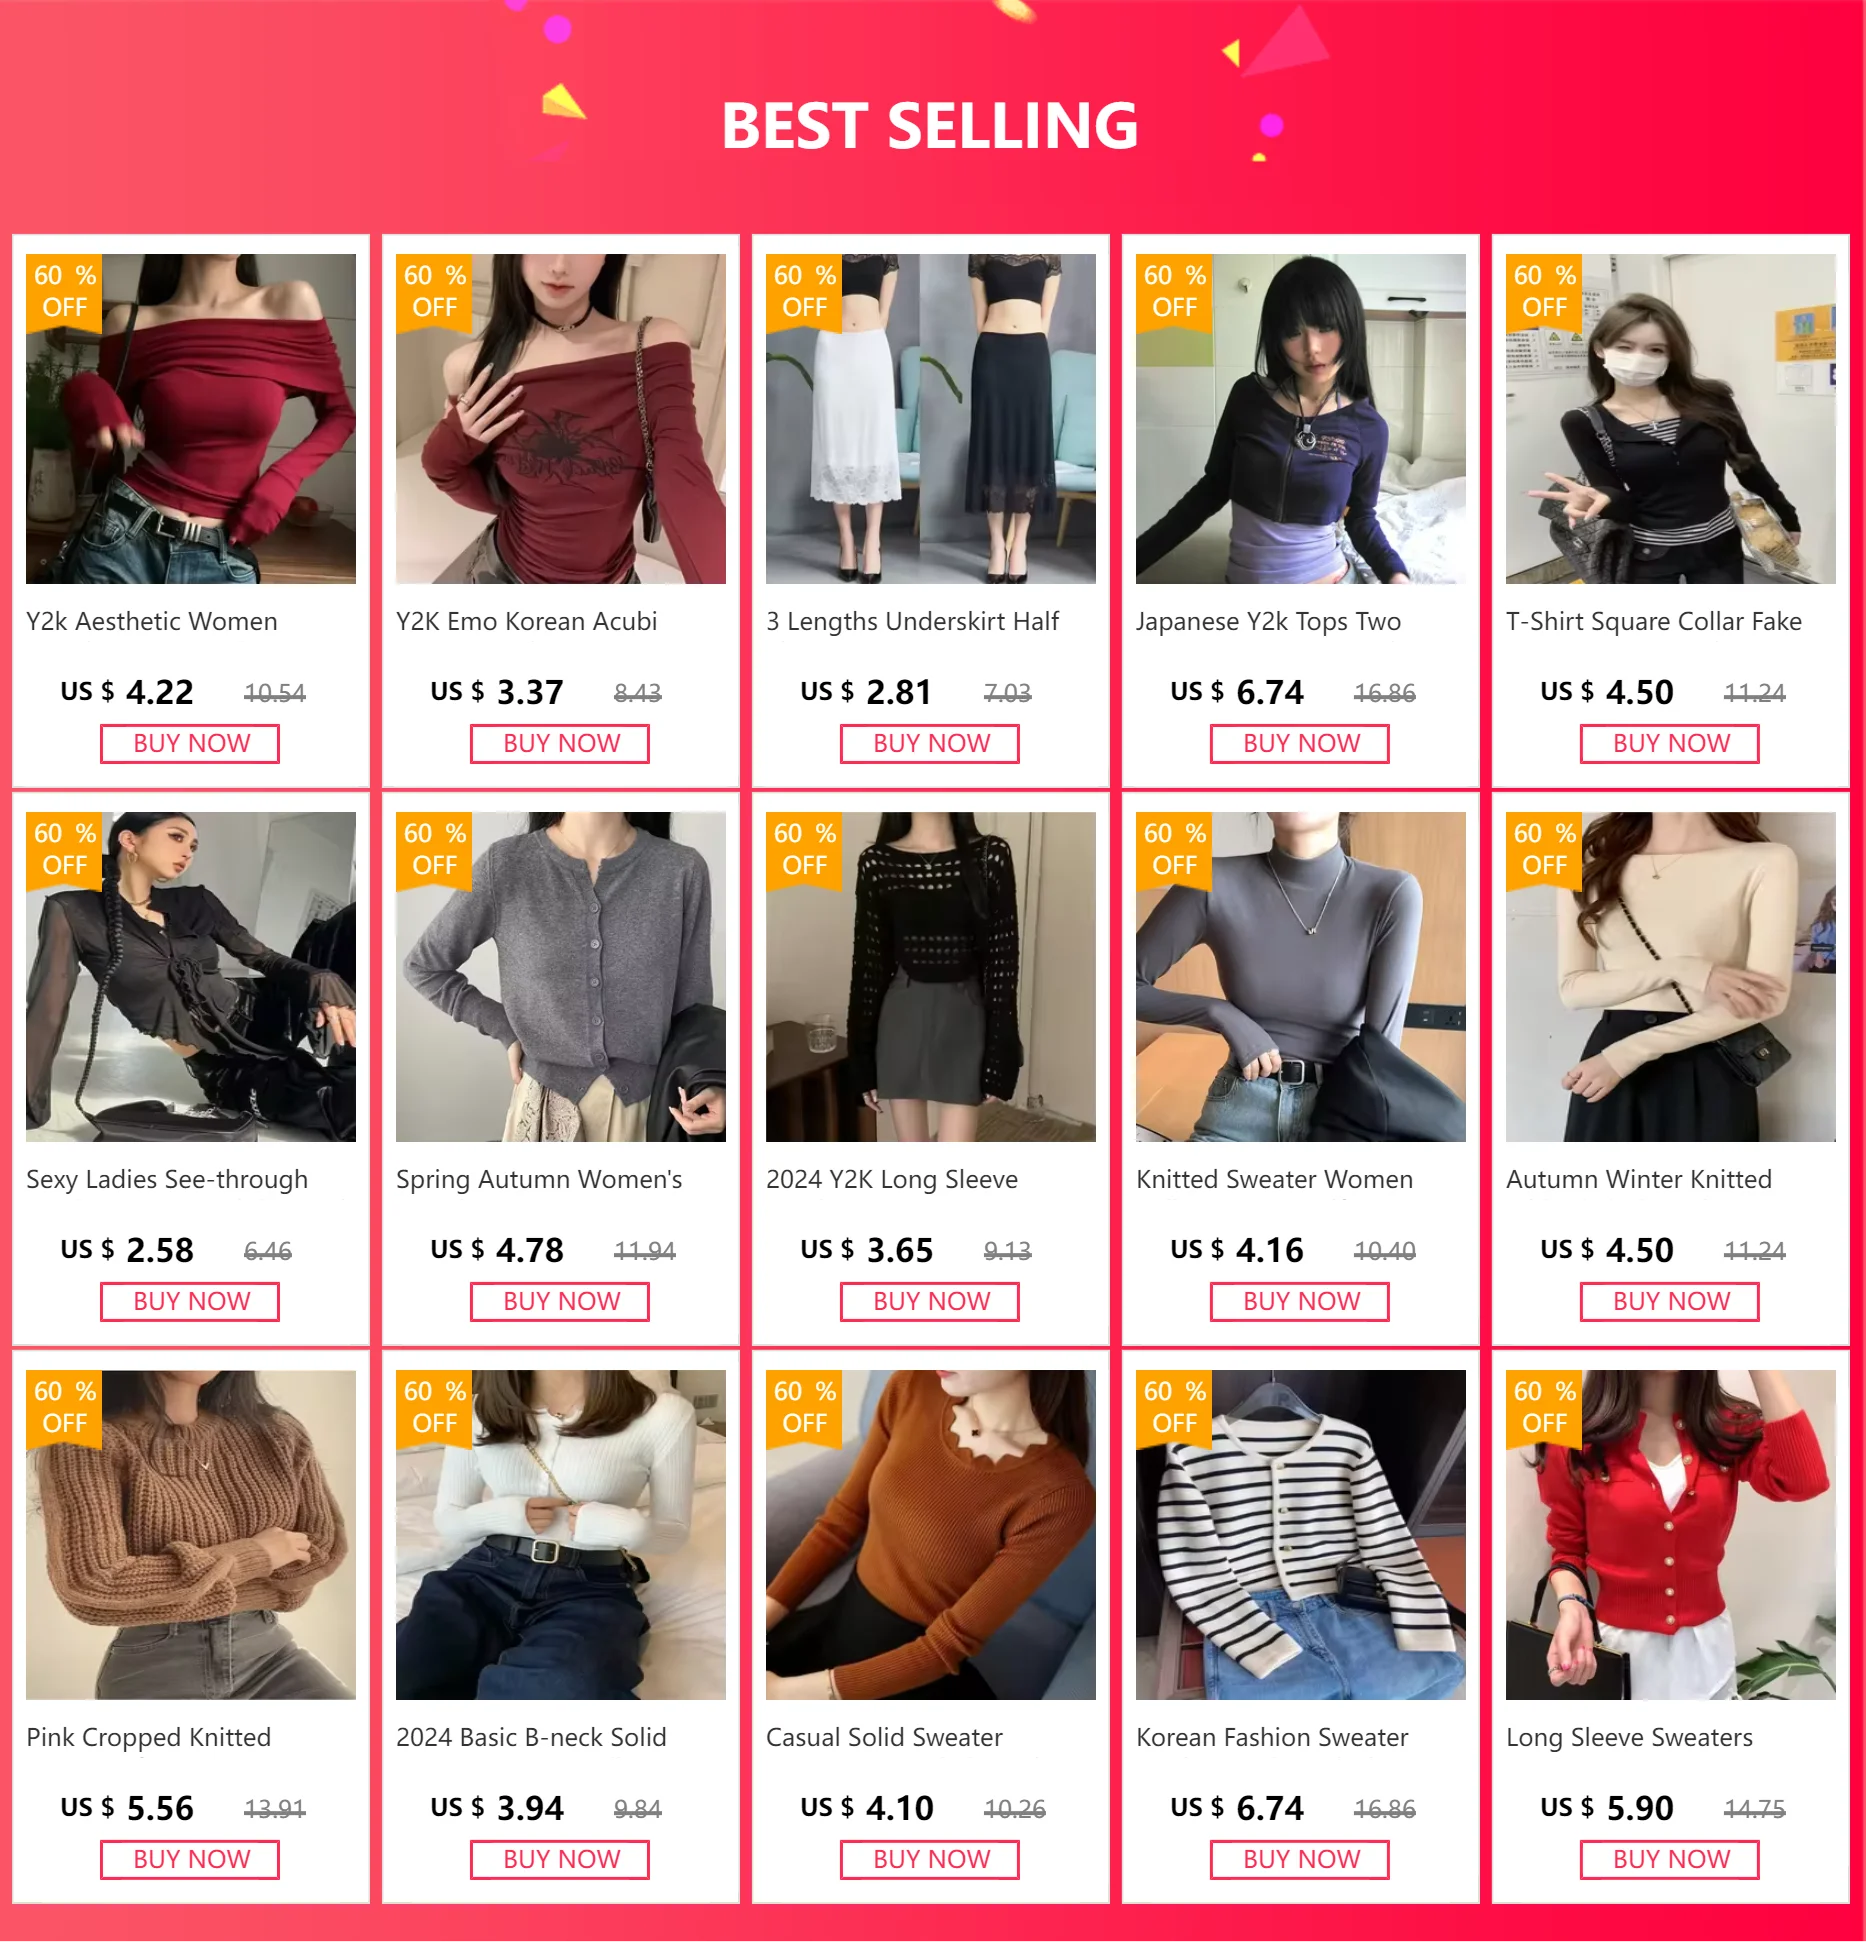Select the Casual Solid Sweater product title

point(884,1737)
